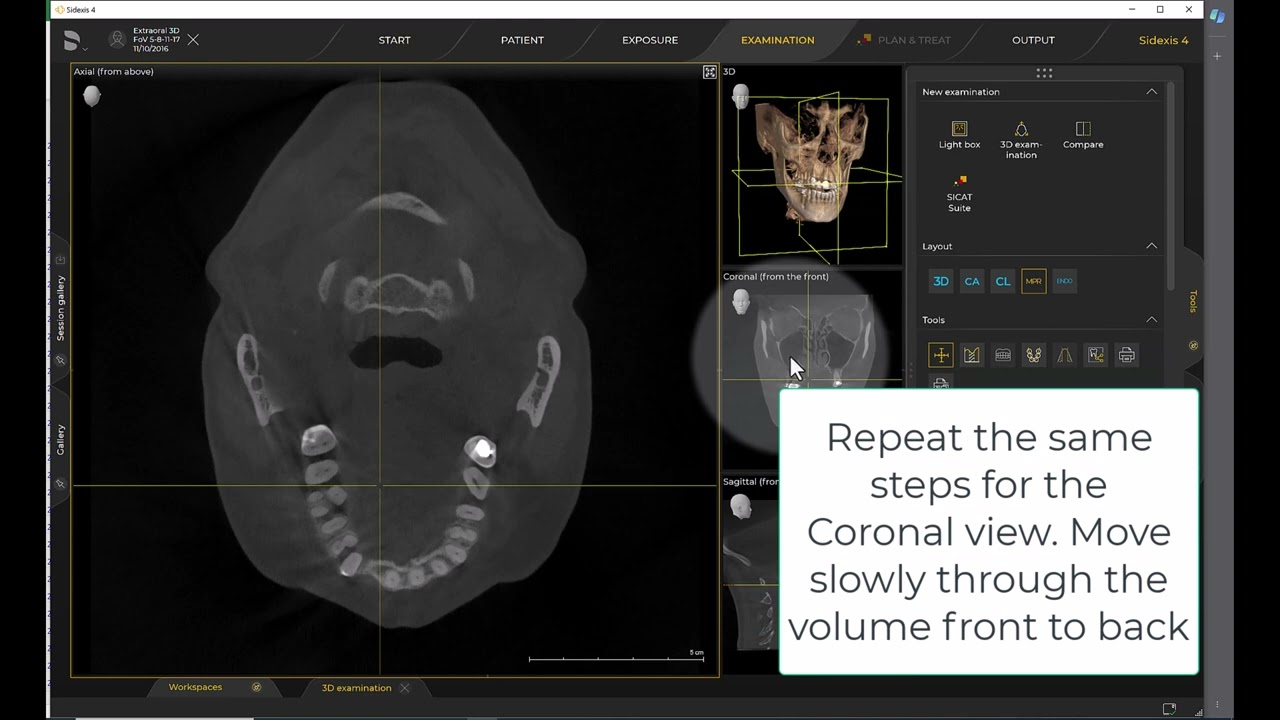Open the Light box examination
The width and height of the screenshot is (1280, 720).
(959, 135)
